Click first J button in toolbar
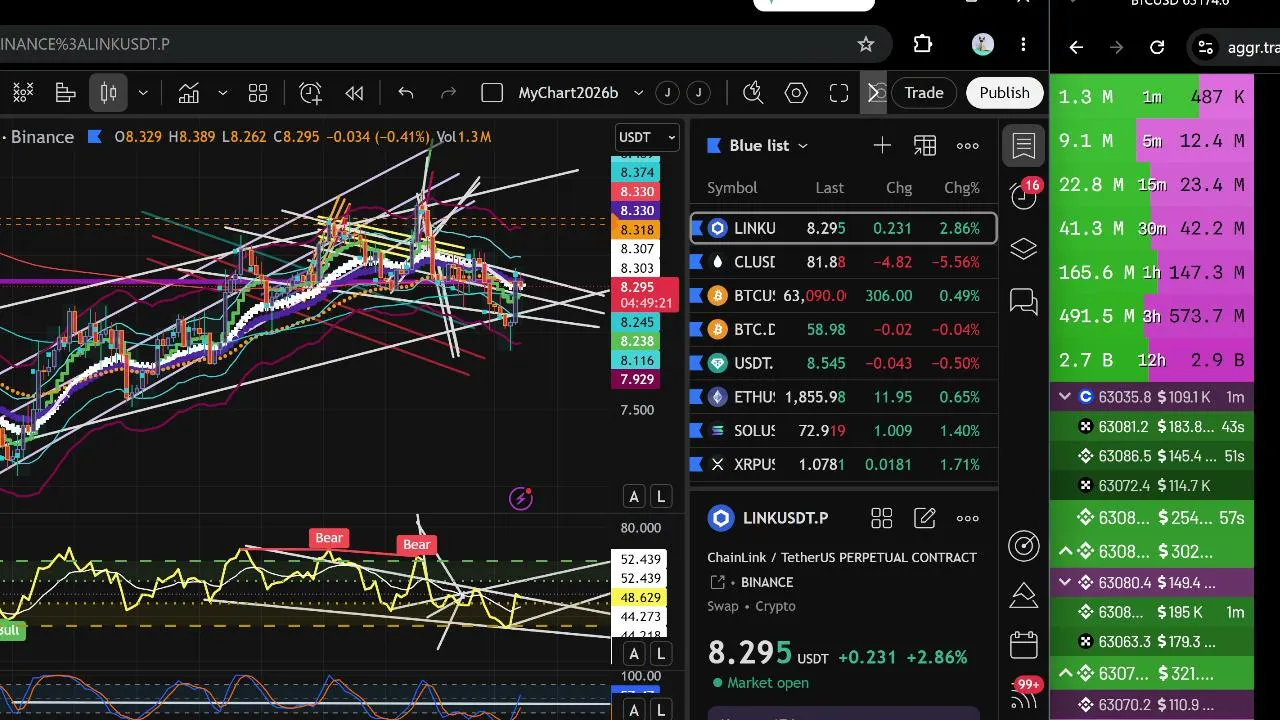 tap(667, 93)
